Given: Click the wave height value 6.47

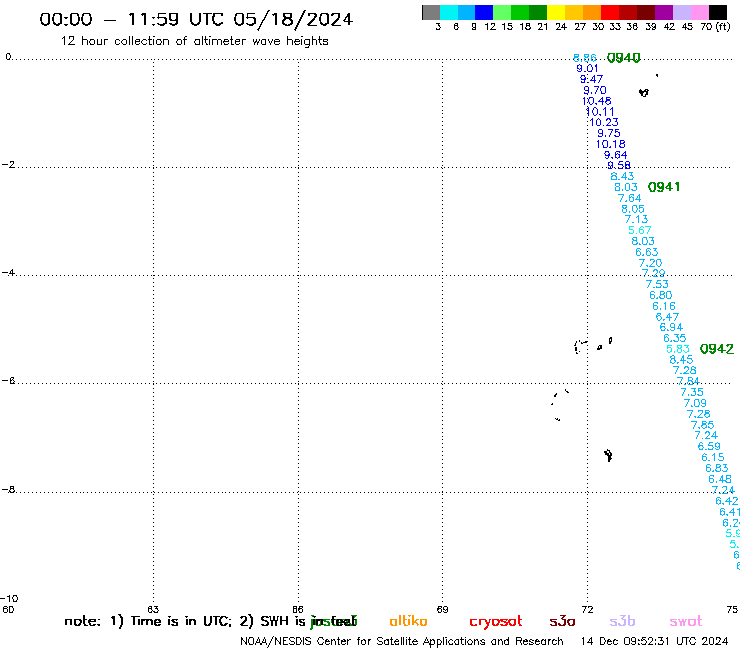Looking at the screenshot, I should coord(667,317).
